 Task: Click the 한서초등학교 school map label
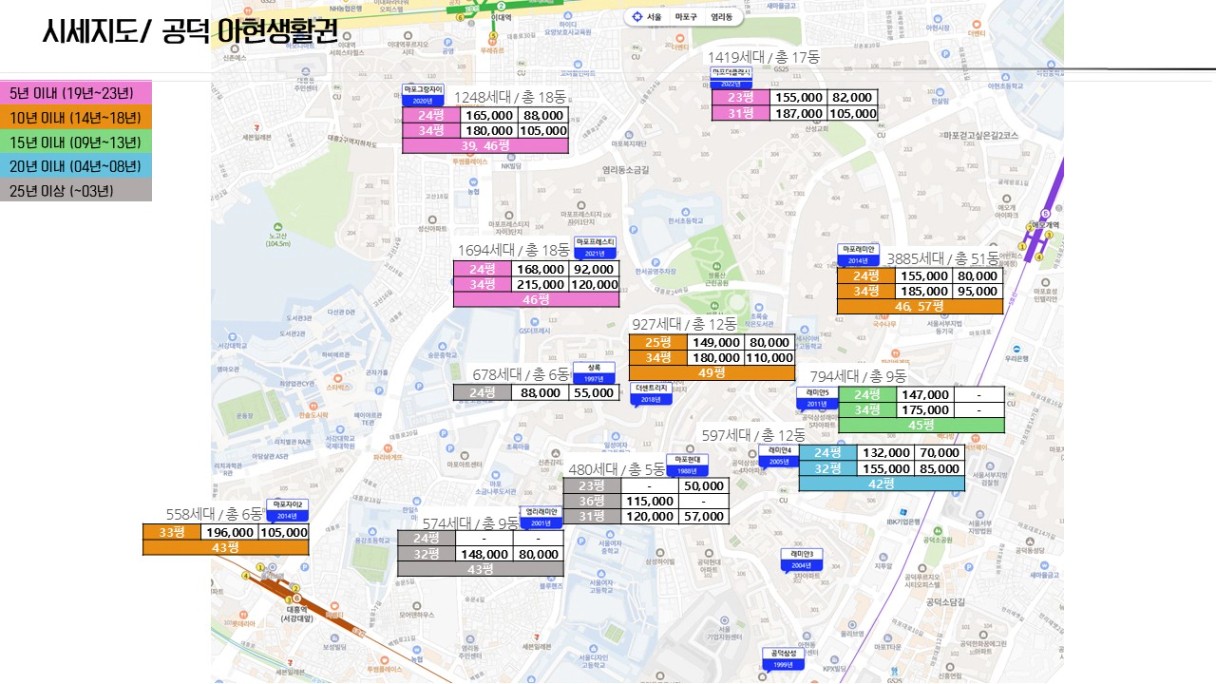[x=686, y=214]
